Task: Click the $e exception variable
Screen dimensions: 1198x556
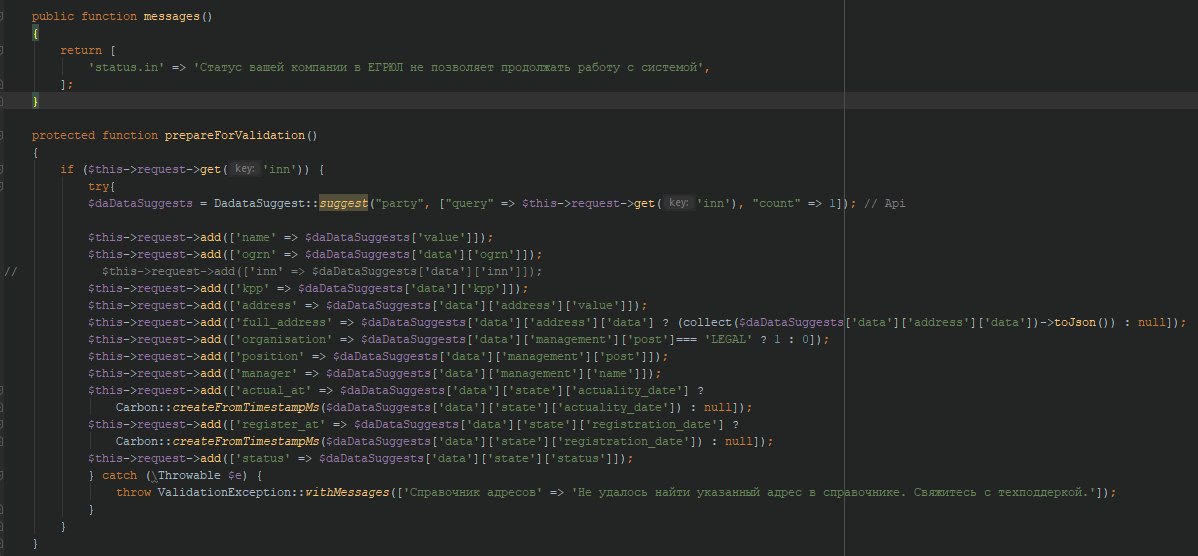Action: coord(235,475)
